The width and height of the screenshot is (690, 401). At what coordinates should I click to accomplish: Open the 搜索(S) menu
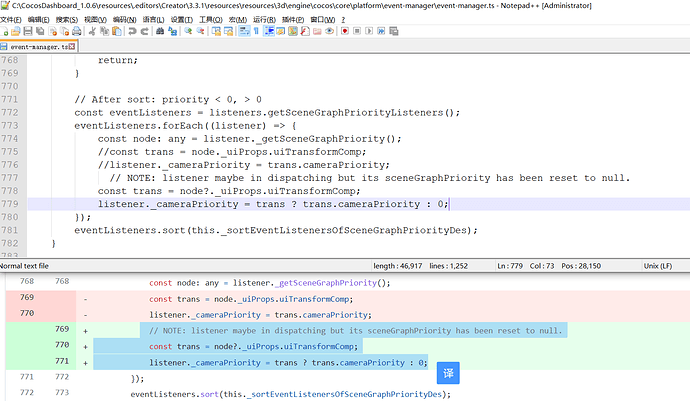tap(66, 19)
